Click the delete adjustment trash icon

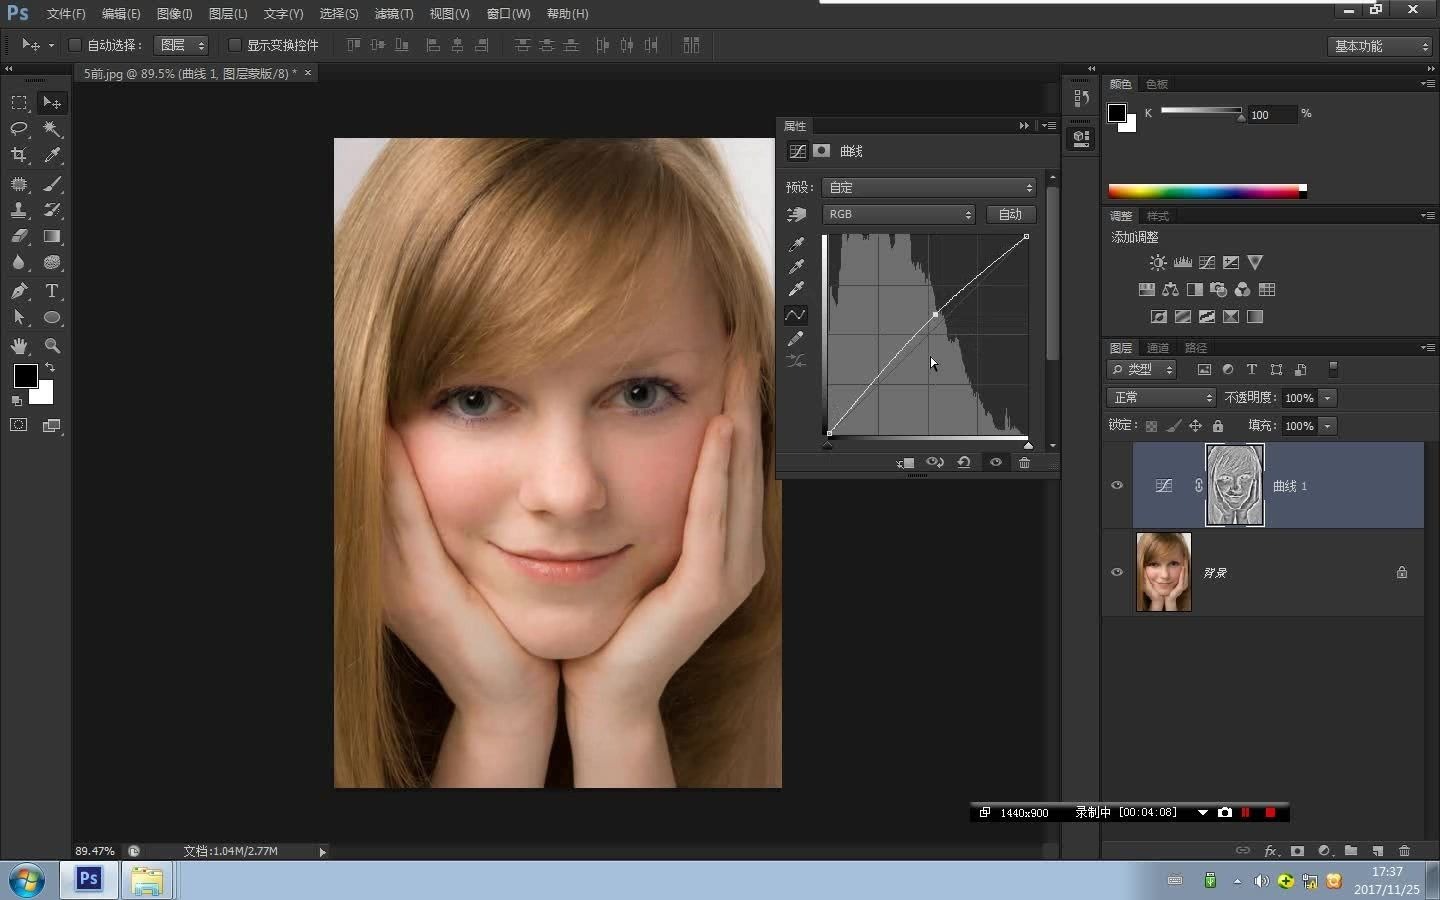pos(1024,462)
